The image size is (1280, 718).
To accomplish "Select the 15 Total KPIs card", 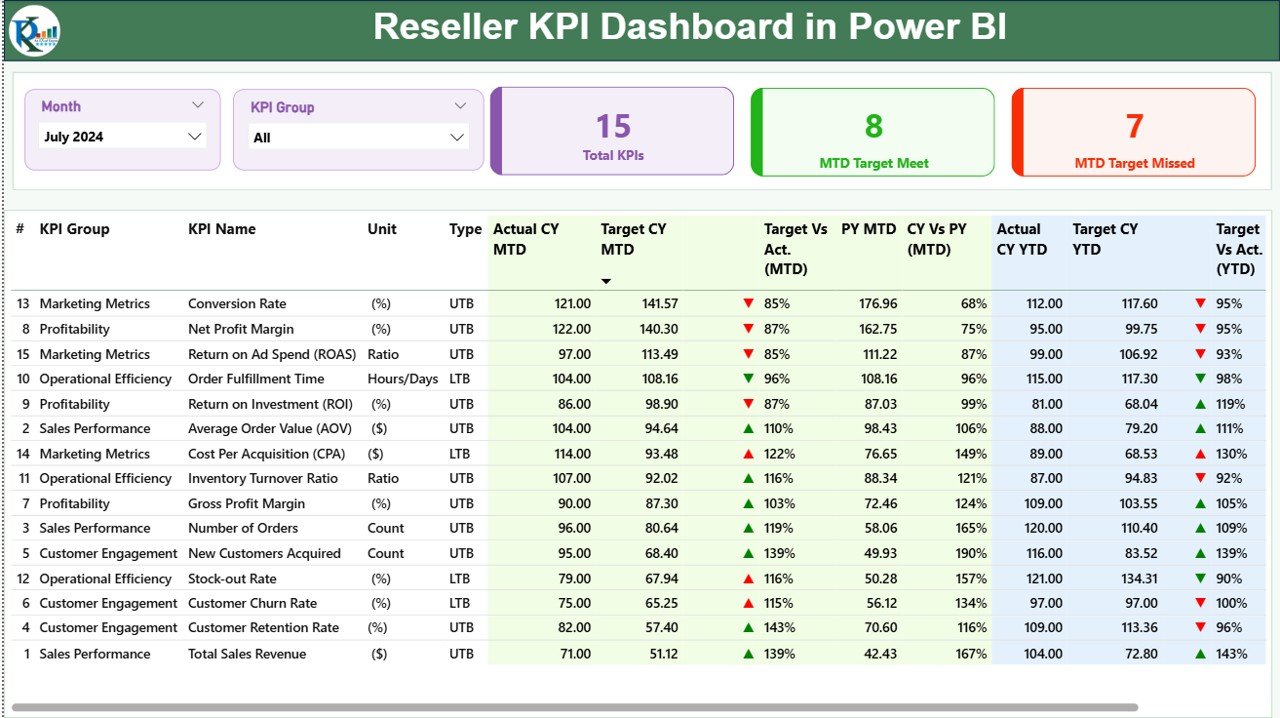I will pos(612,132).
